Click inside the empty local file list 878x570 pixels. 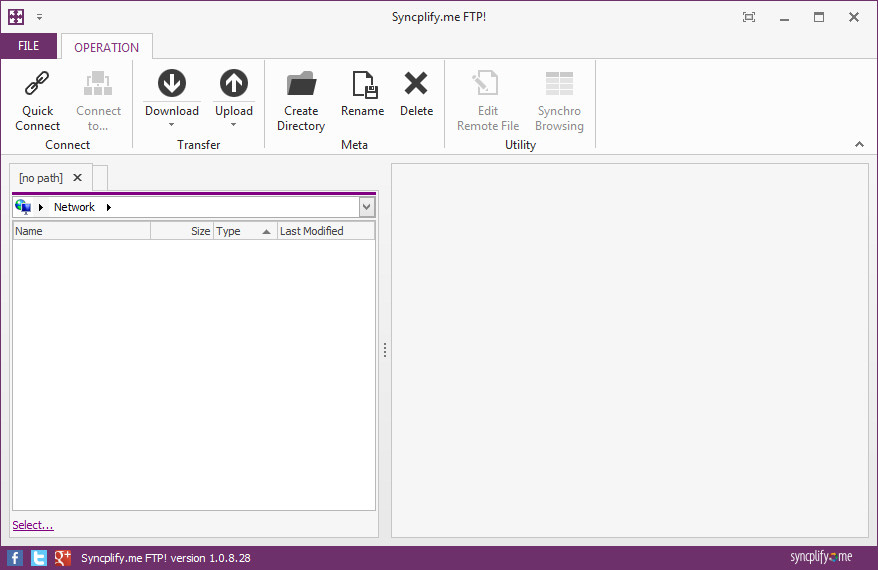tap(194, 375)
